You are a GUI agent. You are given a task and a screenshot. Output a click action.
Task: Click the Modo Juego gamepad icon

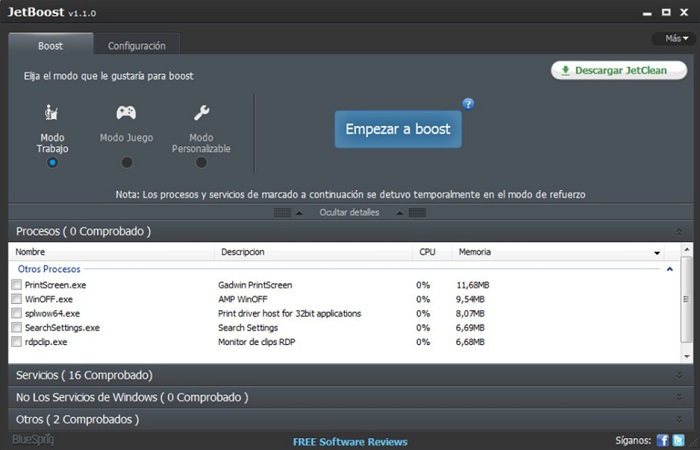126,112
